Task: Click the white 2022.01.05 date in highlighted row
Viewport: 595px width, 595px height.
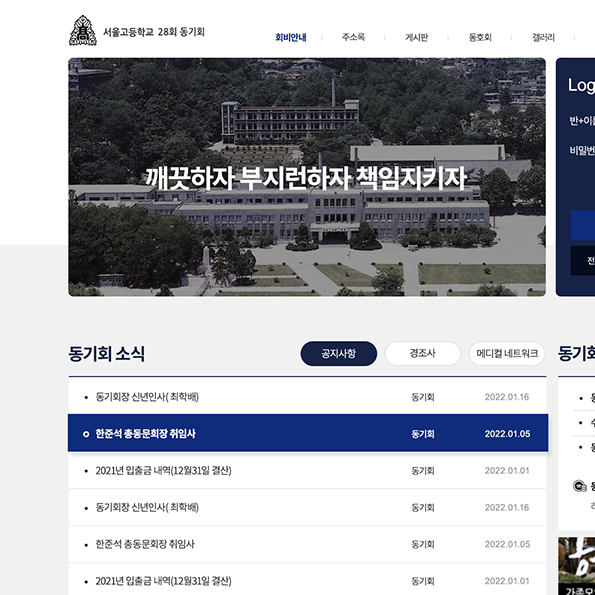Action: 507,434
